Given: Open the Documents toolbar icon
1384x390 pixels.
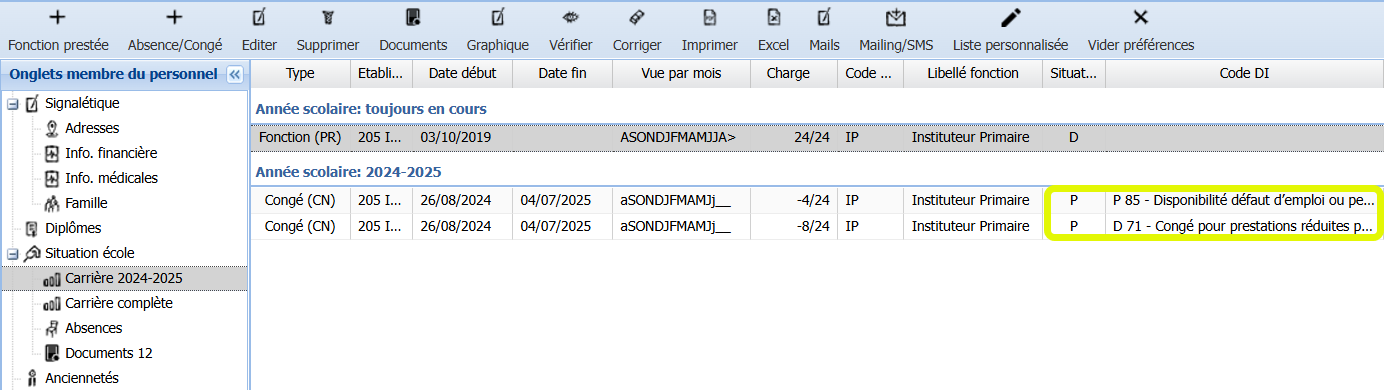Looking at the screenshot, I should 413,17.
